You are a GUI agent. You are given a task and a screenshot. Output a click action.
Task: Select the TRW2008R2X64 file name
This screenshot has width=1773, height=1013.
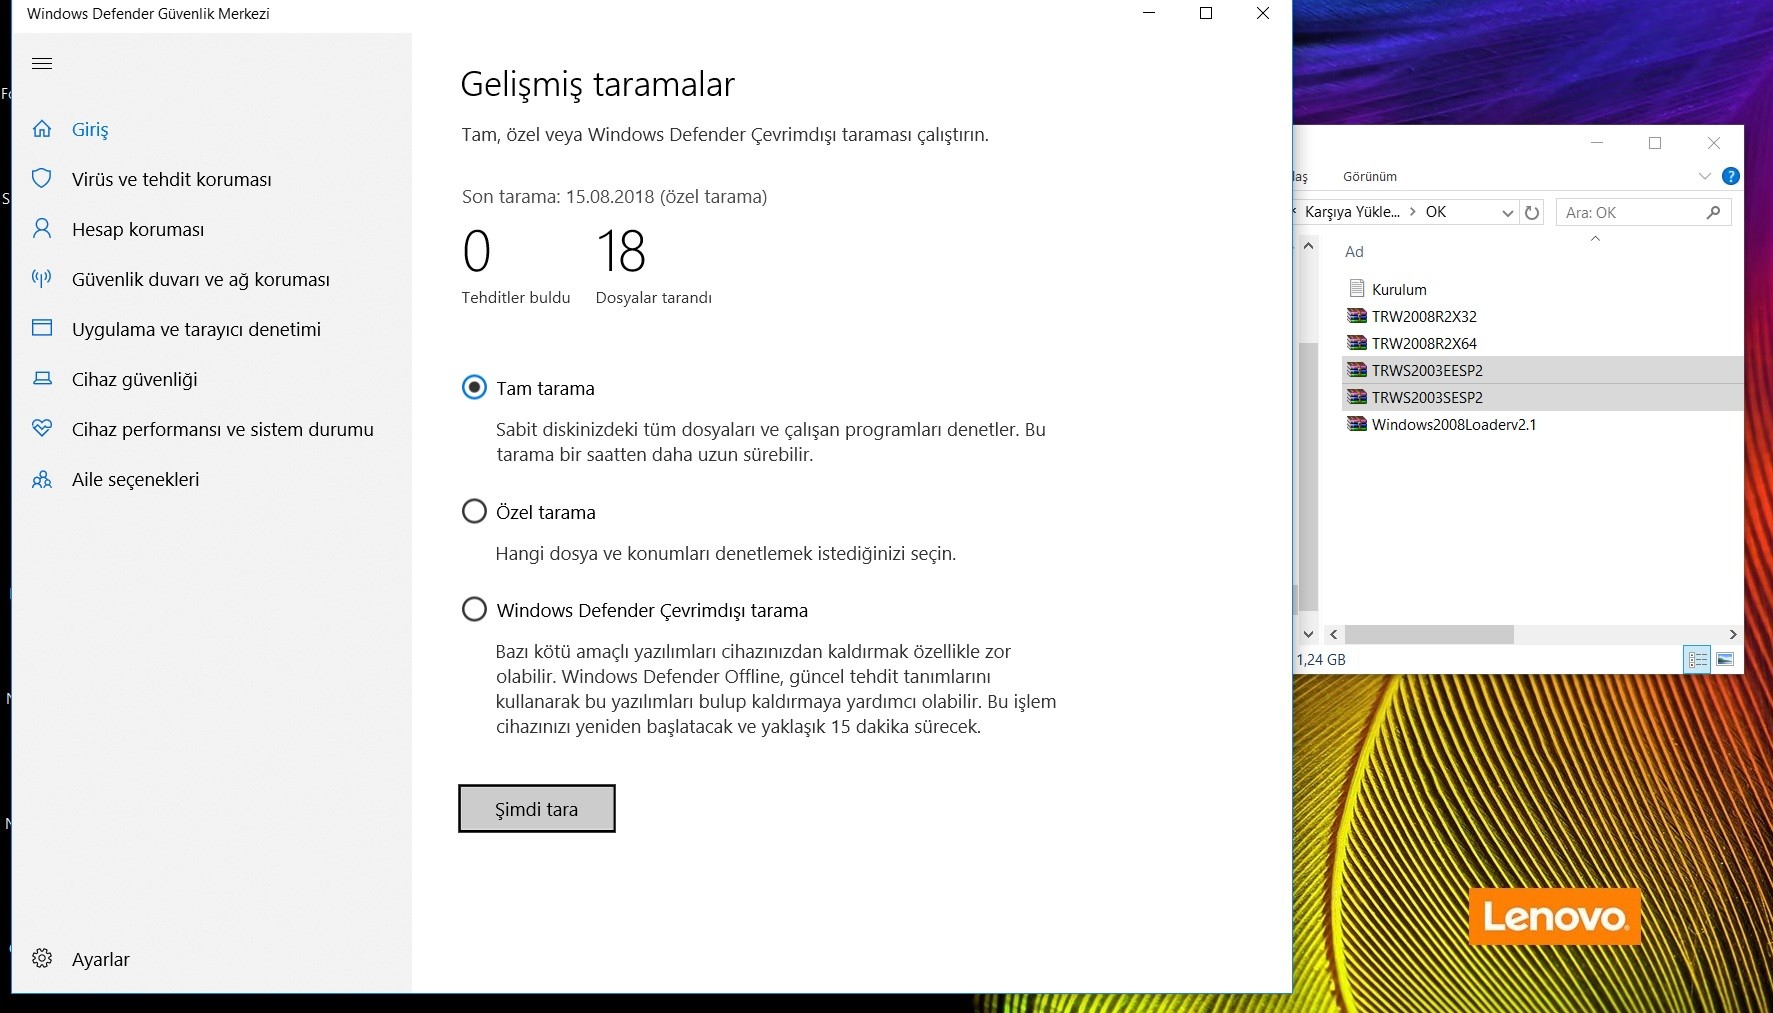point(1424,343)
